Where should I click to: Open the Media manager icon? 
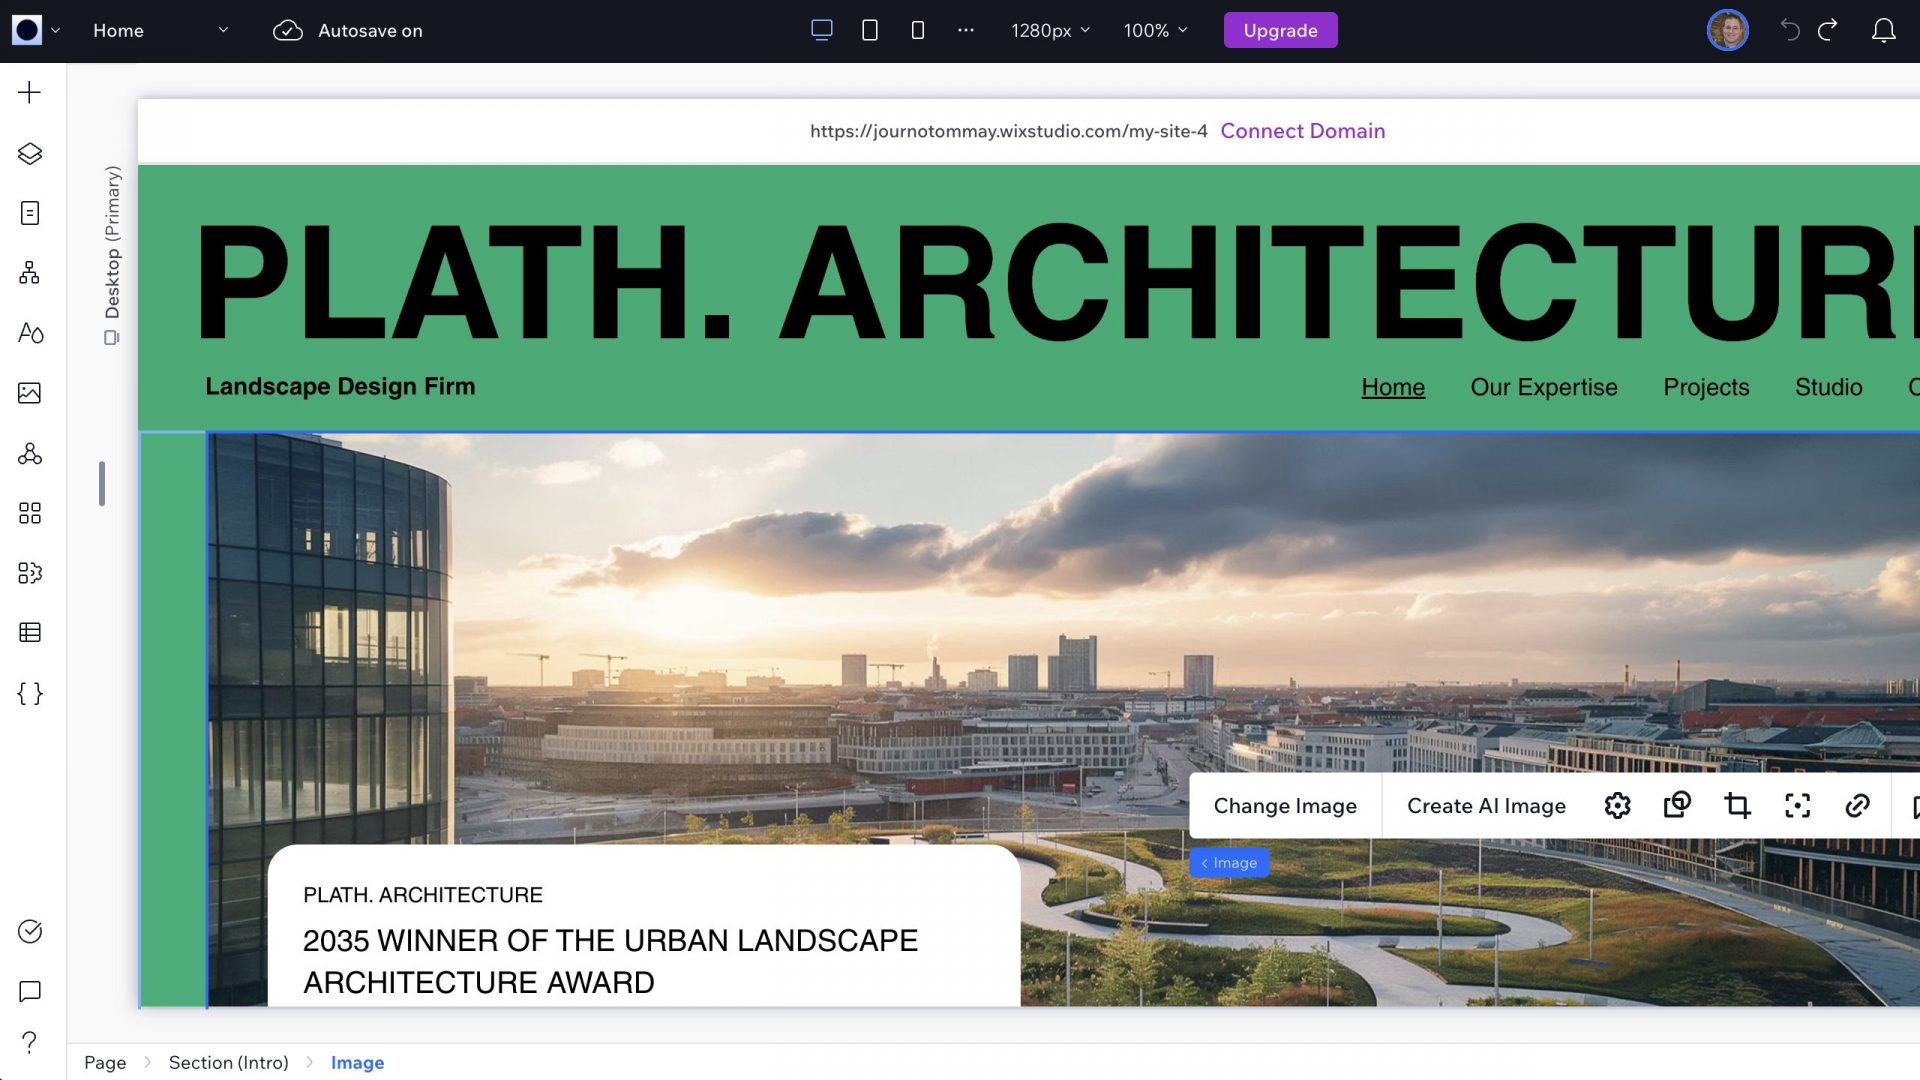(x=30, y=393)
